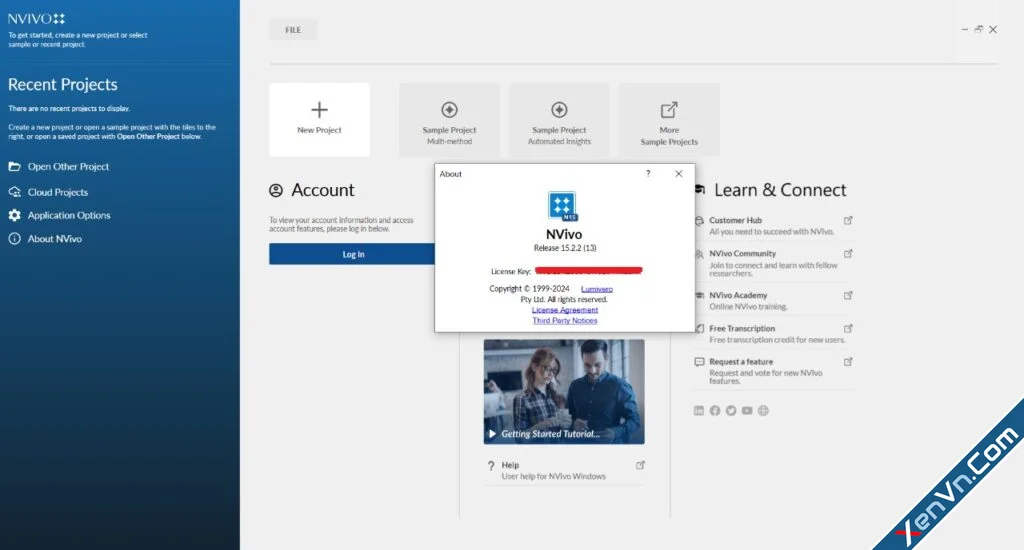
Task: Open the License Agreement link
Action: 565,310
